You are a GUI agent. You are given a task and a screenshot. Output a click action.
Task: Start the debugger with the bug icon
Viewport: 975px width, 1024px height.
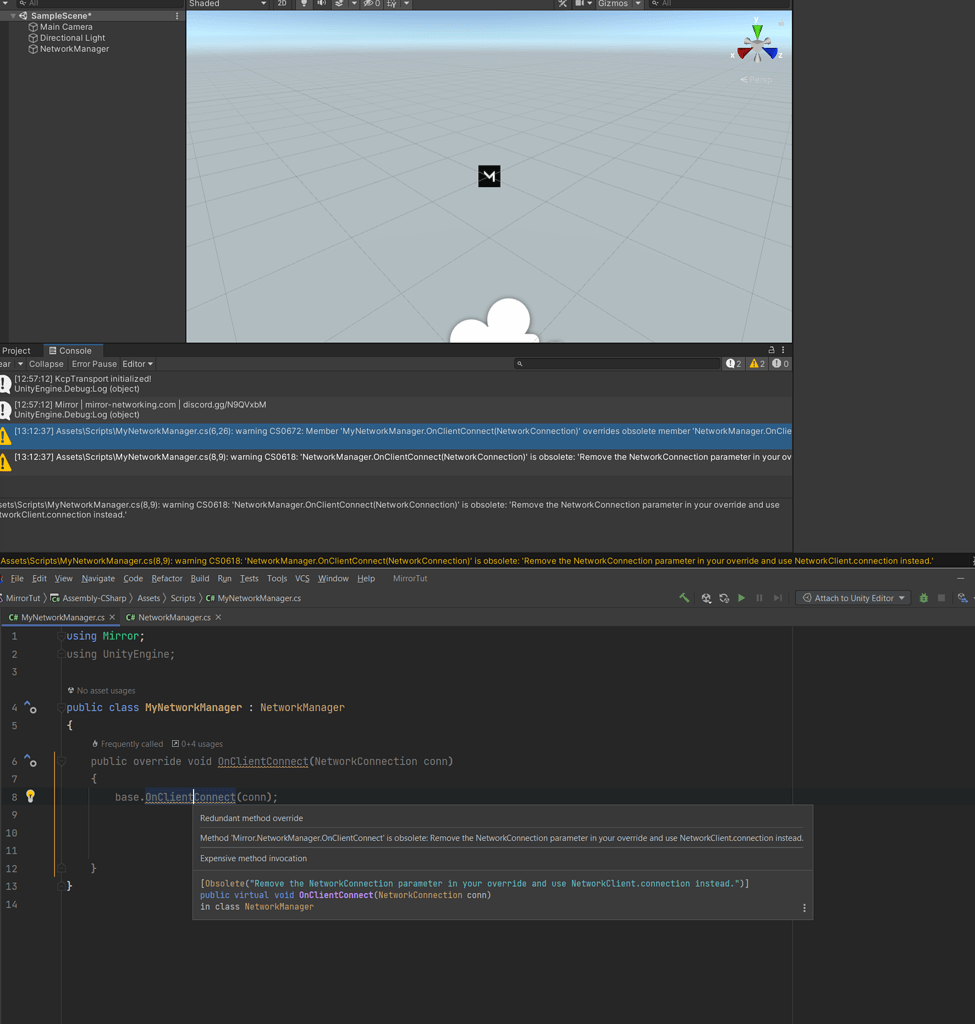[924, 598]
